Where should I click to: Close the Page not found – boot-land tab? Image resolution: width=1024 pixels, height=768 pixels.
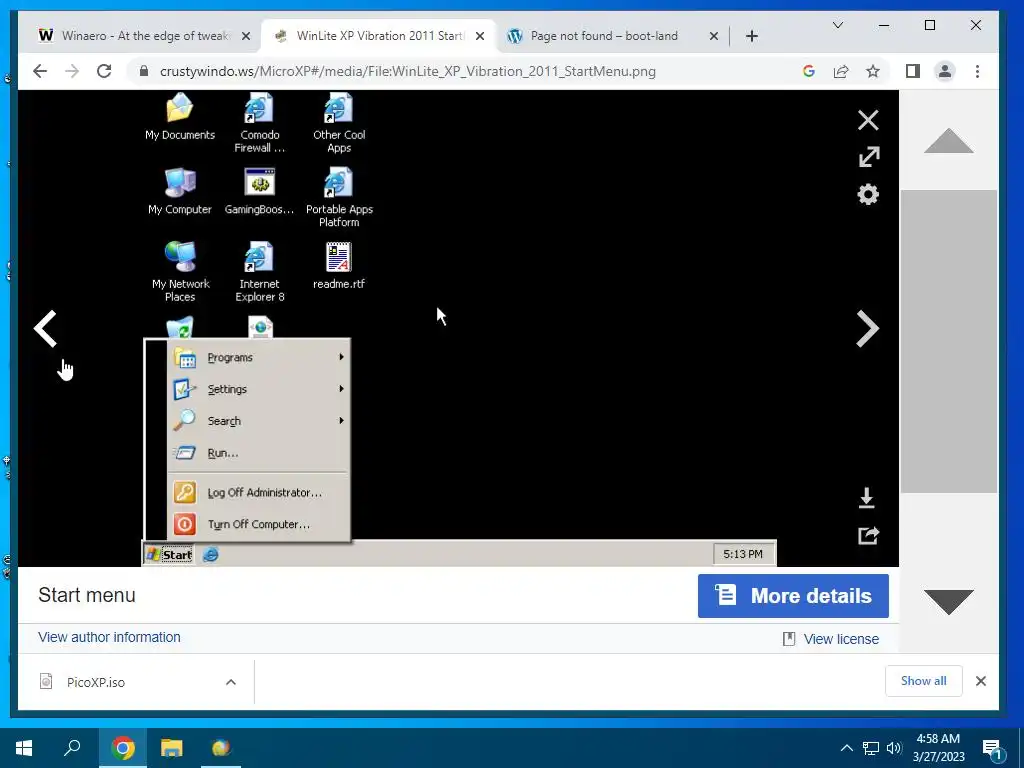tap(714, 36)
